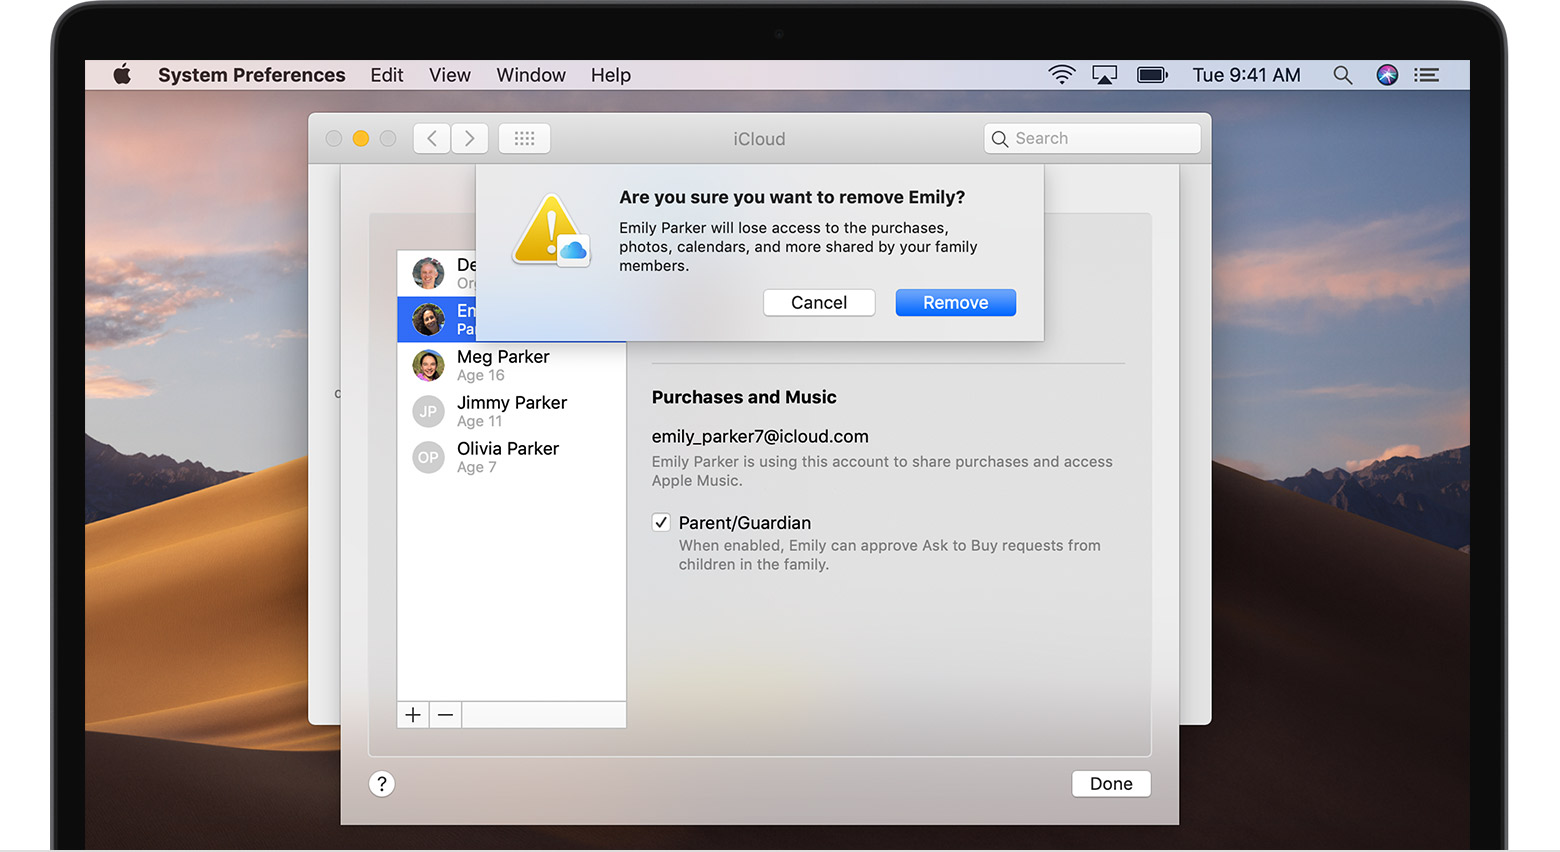Image resolution: width=1560 pixels, height=852 pixels.
Task: Select Emily Parker's highlighted row
Action: (437, 319)
